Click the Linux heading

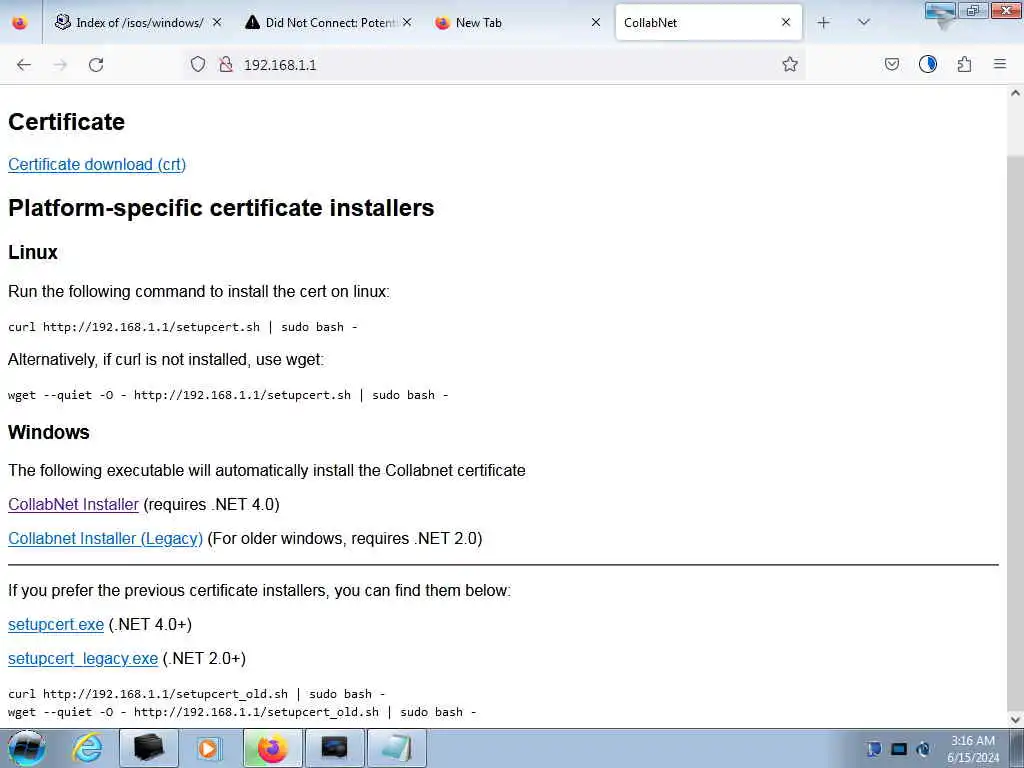(33, 252)
